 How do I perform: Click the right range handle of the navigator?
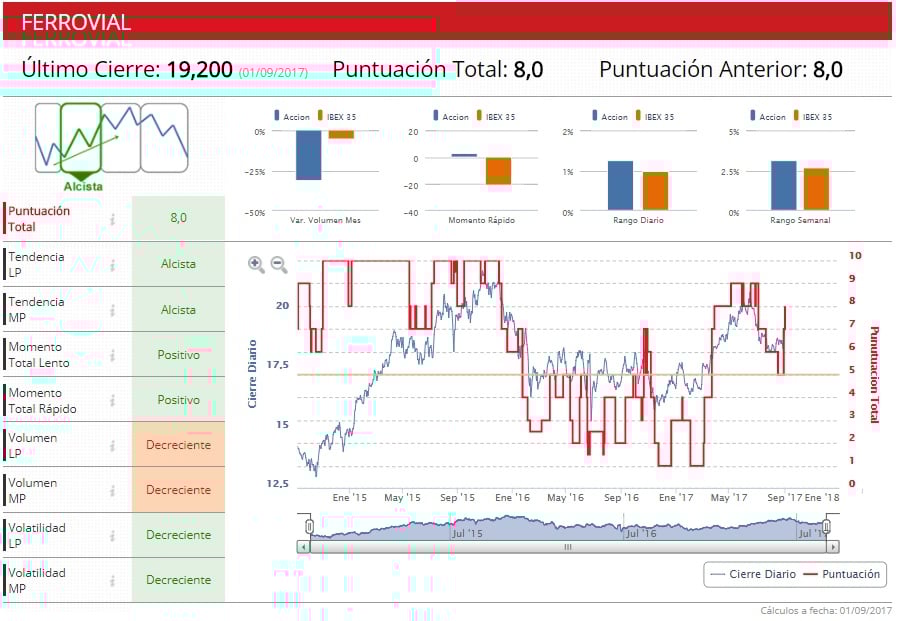click(x=826, y=526)
